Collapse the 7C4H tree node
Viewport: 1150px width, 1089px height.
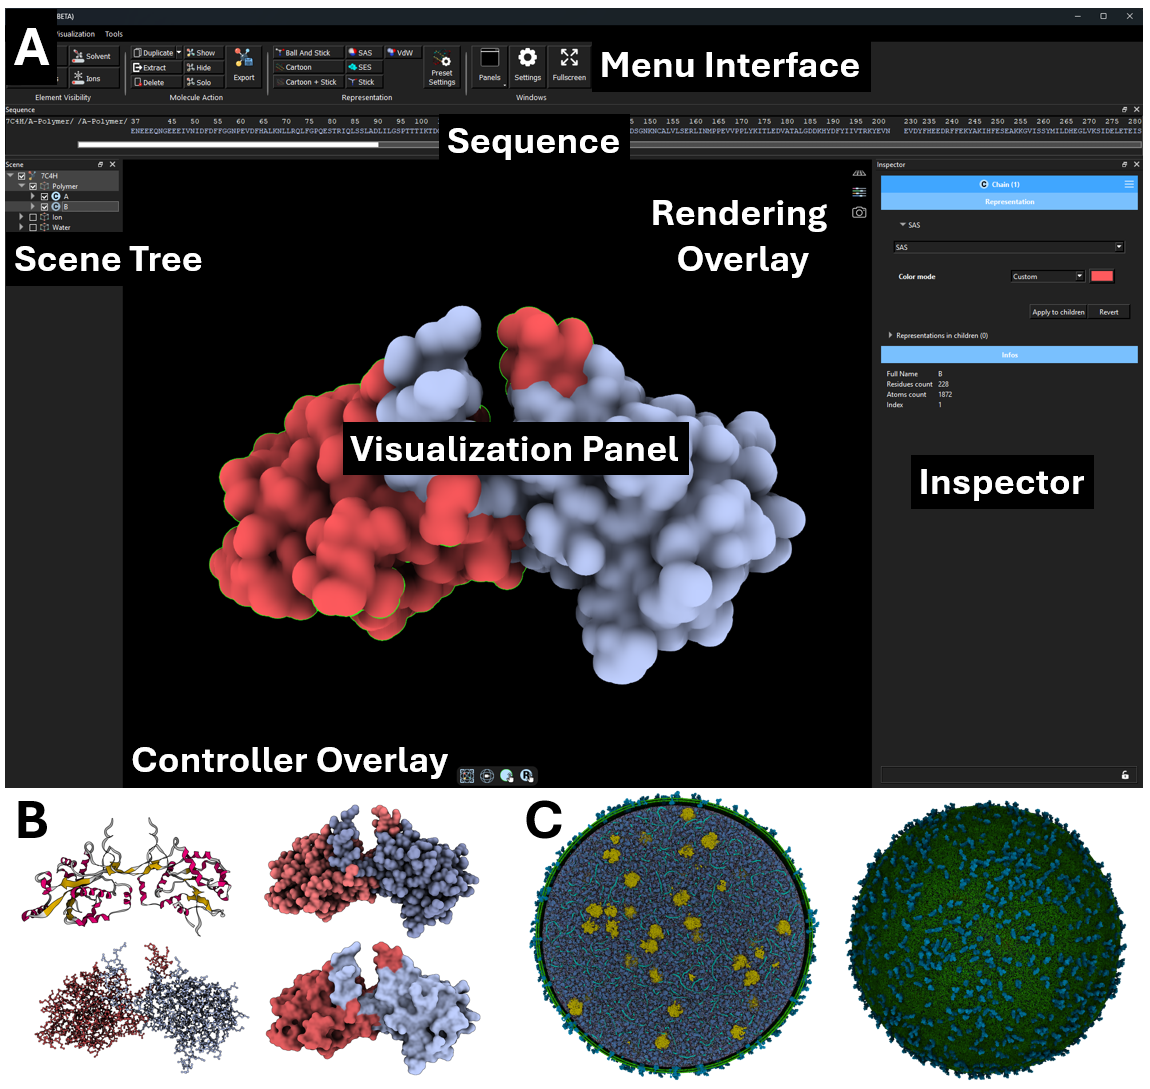coord(10,176)
